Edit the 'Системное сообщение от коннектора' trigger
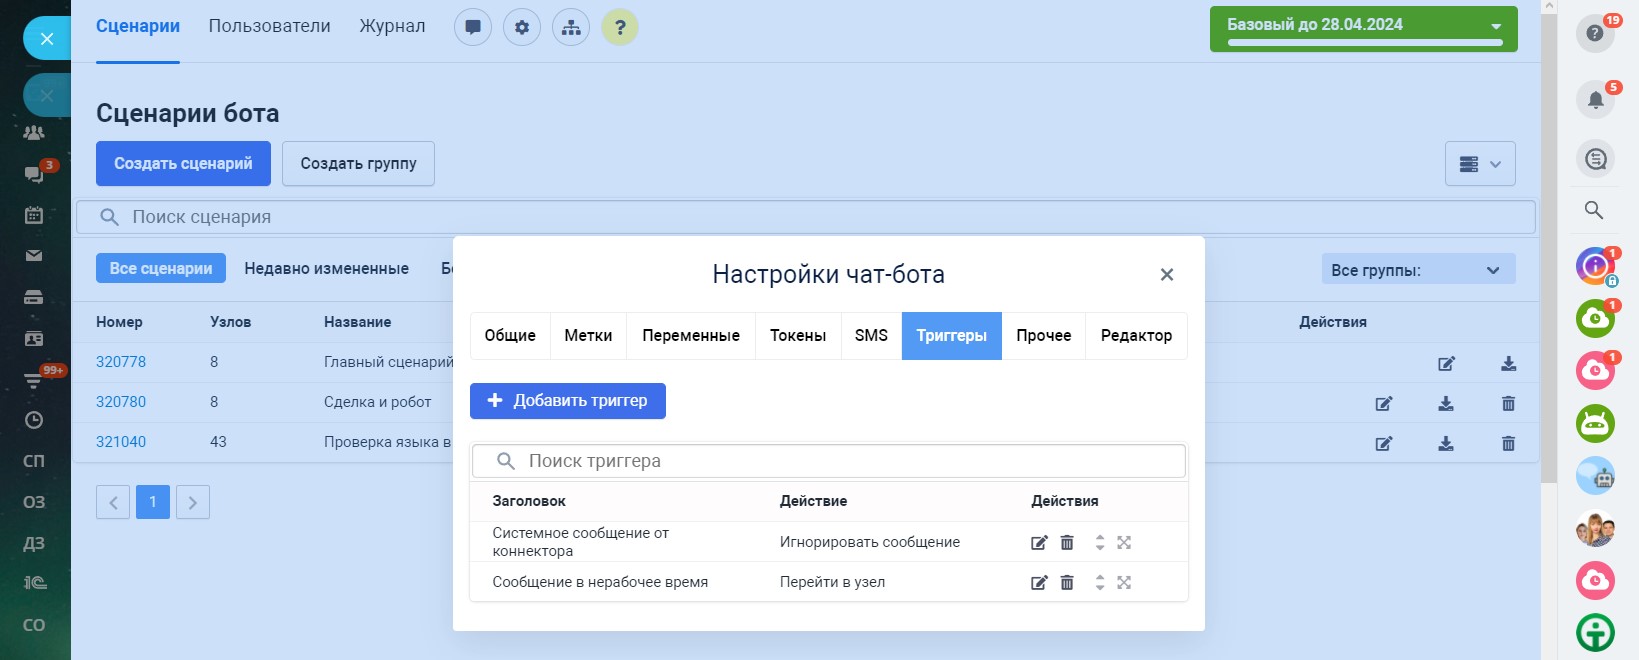1639x660 pixels. [x=1039, y=543]
